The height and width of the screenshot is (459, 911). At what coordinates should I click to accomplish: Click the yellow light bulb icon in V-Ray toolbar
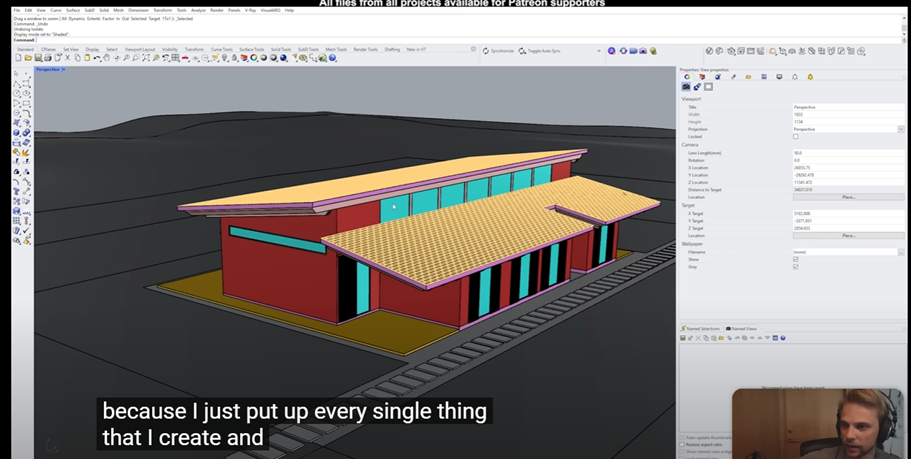pyautogui.click(x=654, y=51)
